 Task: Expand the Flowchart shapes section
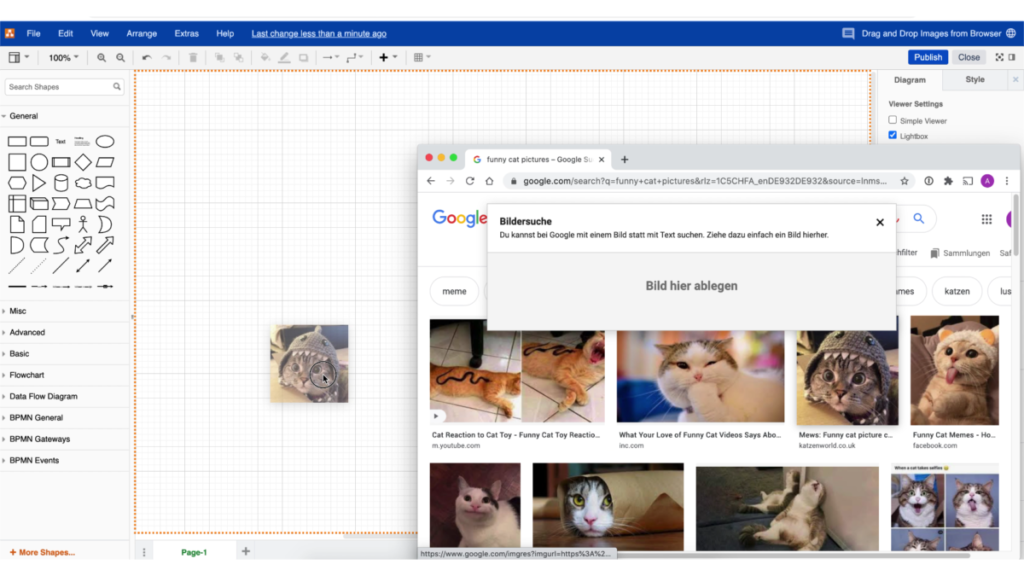click(x=27, y=375)
